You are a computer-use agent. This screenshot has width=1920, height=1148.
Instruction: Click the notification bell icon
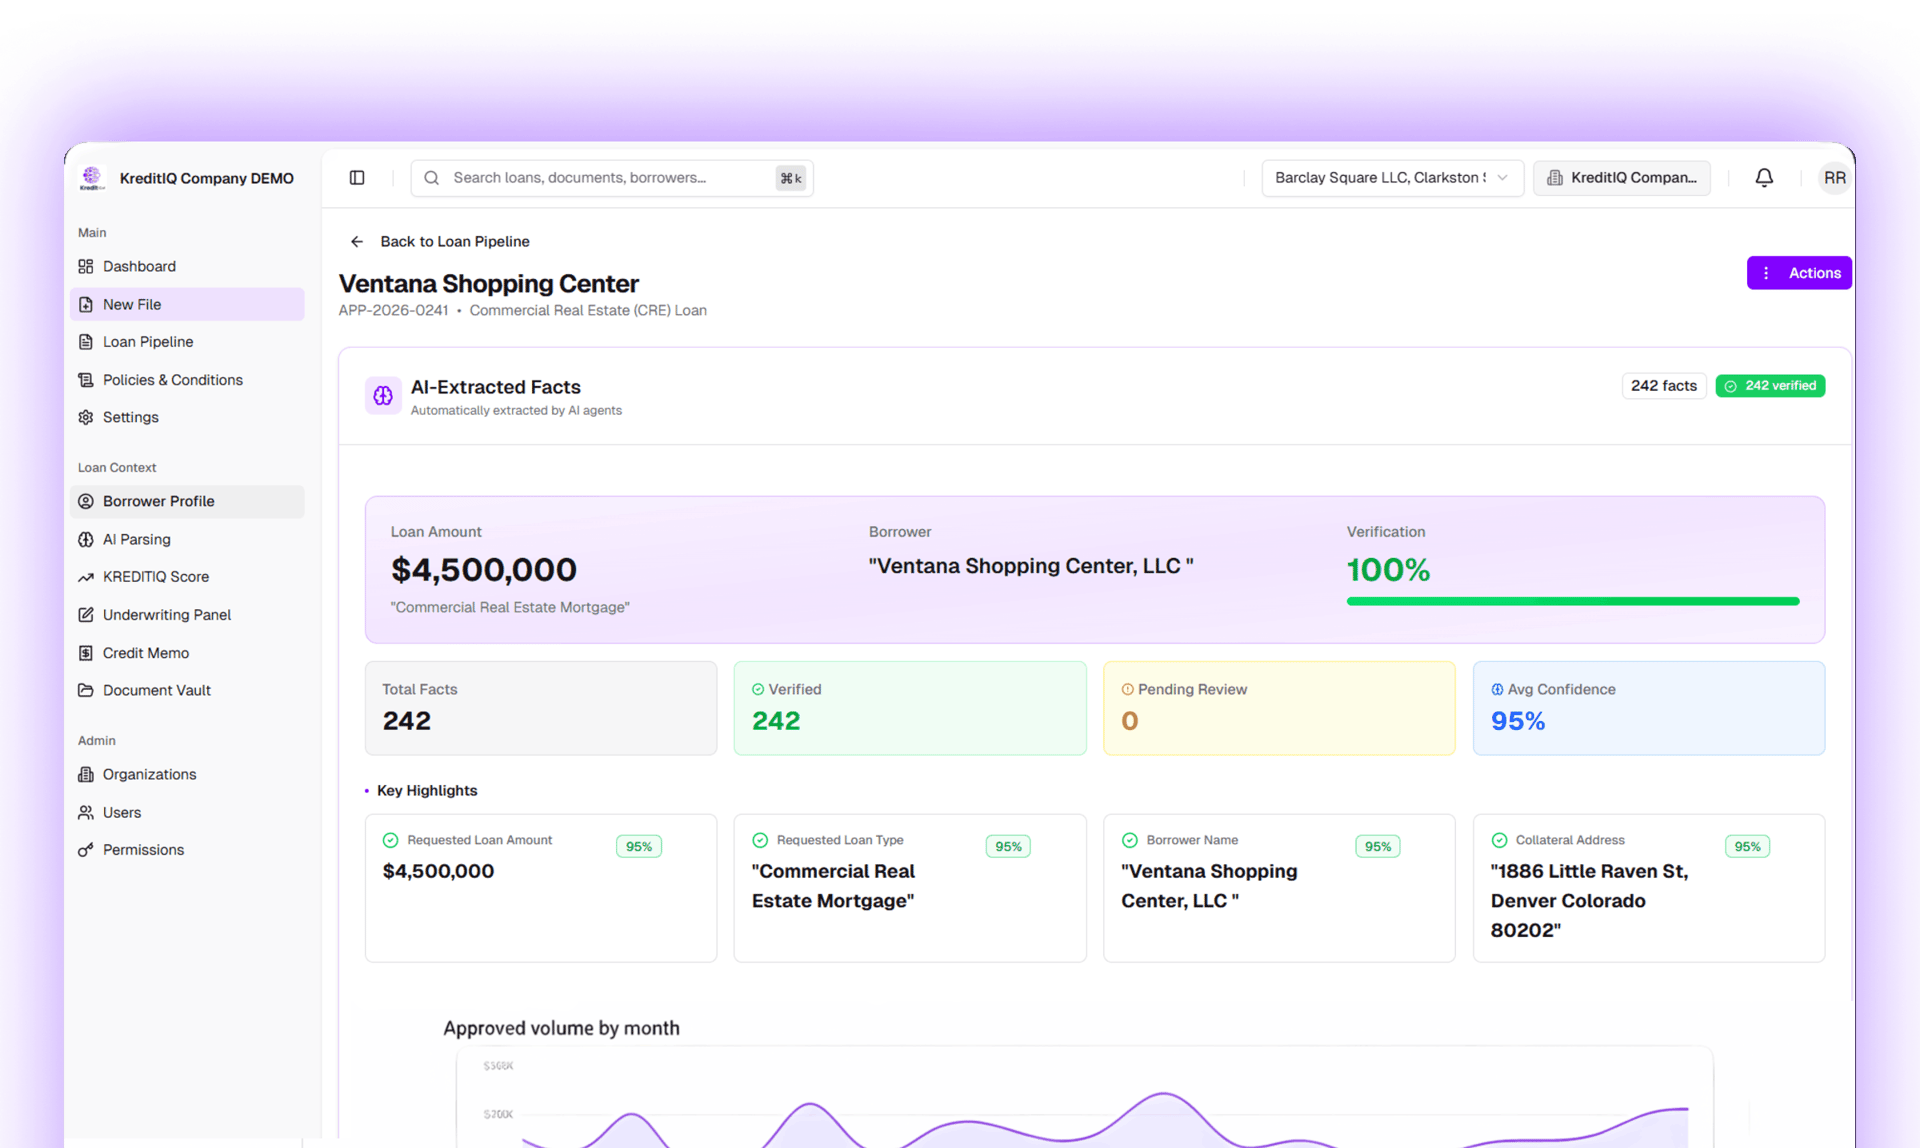tap(1764, 178)
